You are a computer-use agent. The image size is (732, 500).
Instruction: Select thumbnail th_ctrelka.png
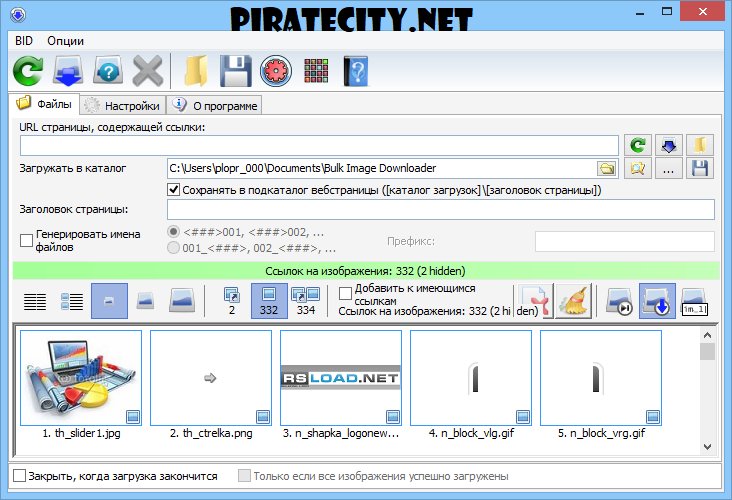tap(211, 378)
